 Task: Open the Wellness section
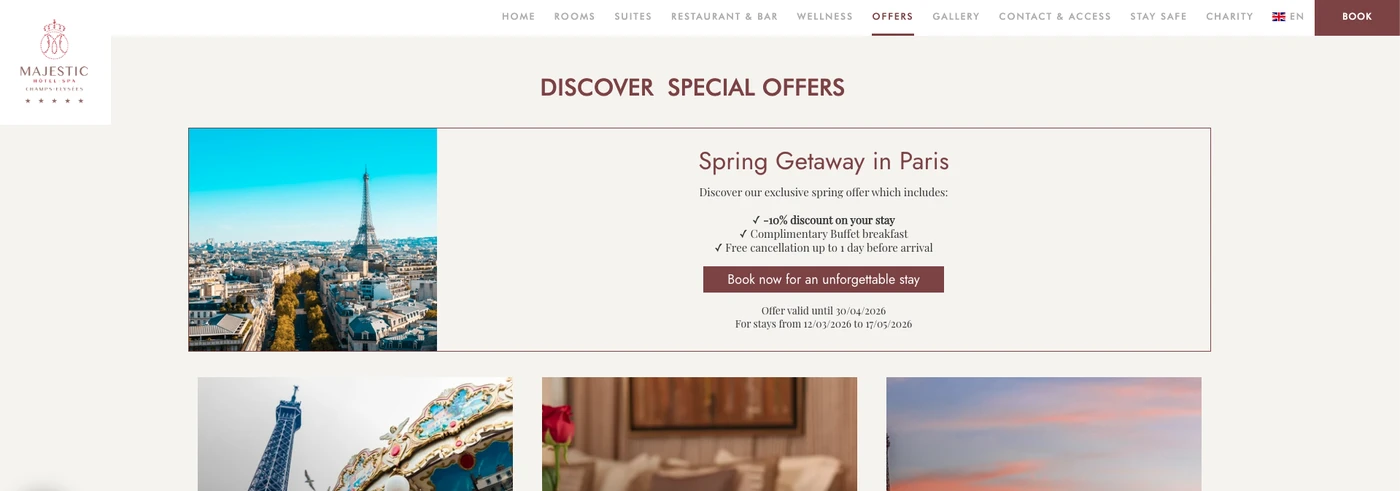825,17
